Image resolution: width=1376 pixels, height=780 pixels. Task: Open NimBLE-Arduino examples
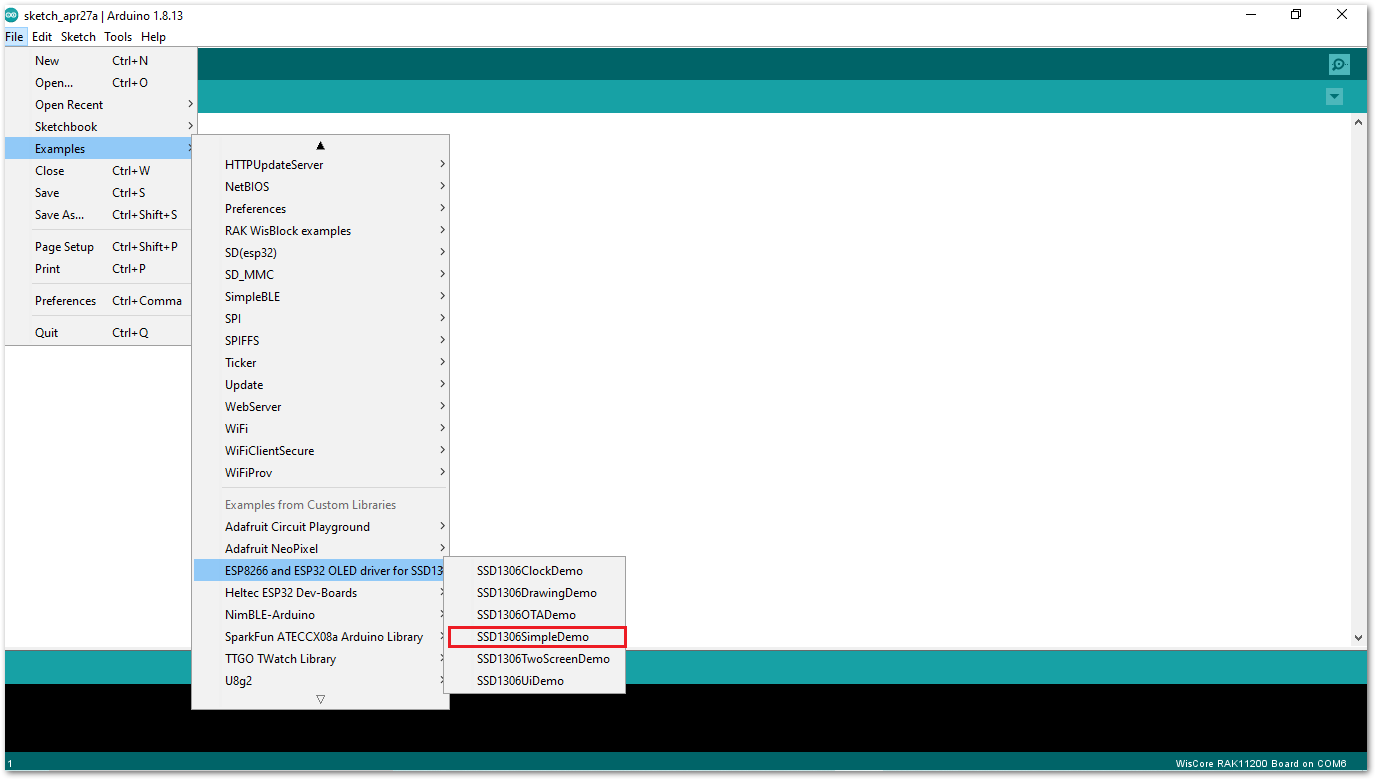[320, 615]
